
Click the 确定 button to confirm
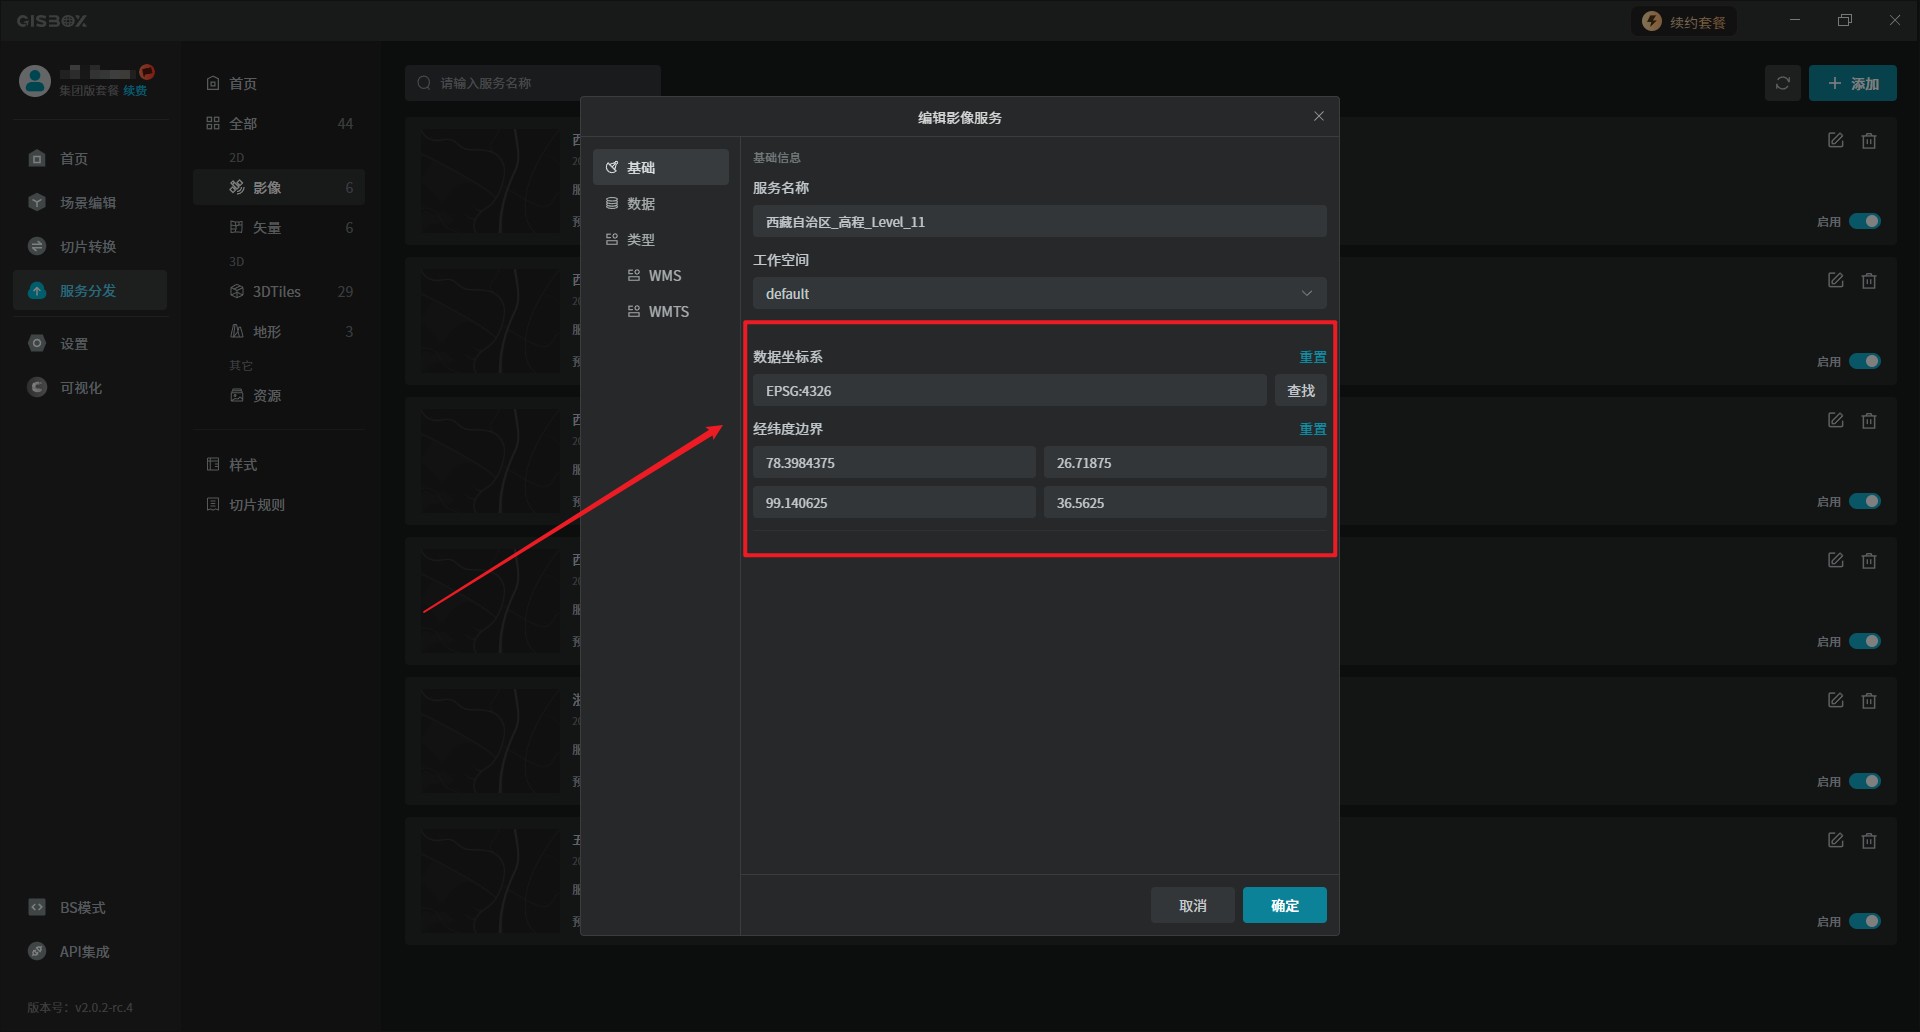[x=1284, y=905]
